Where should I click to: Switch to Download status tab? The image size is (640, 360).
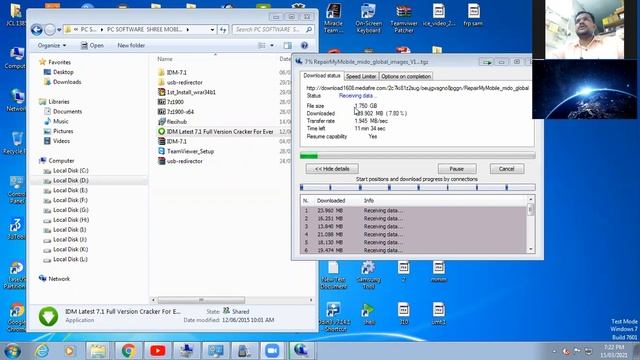point(322,76)
